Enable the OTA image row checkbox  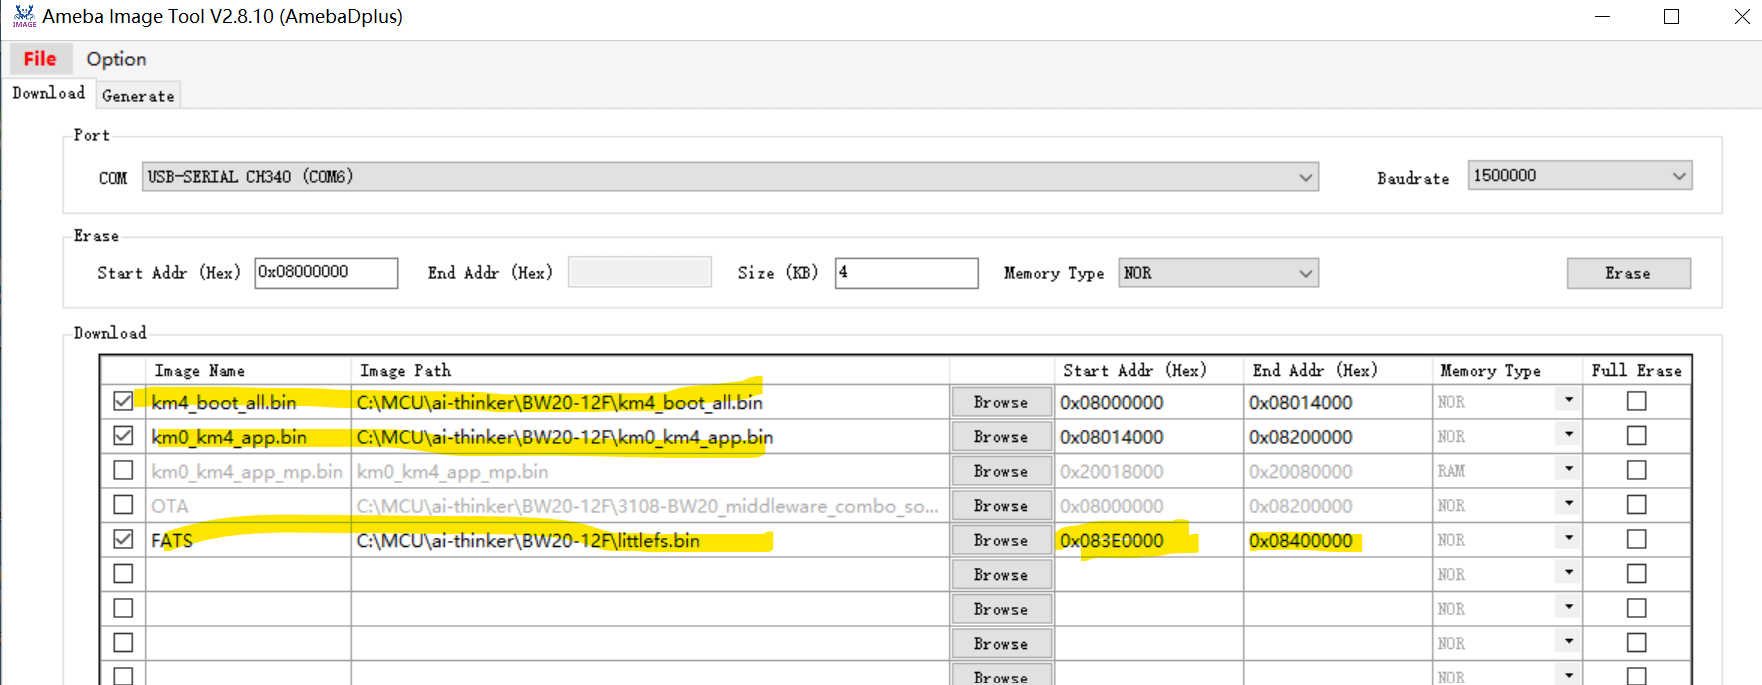[123, 505]
